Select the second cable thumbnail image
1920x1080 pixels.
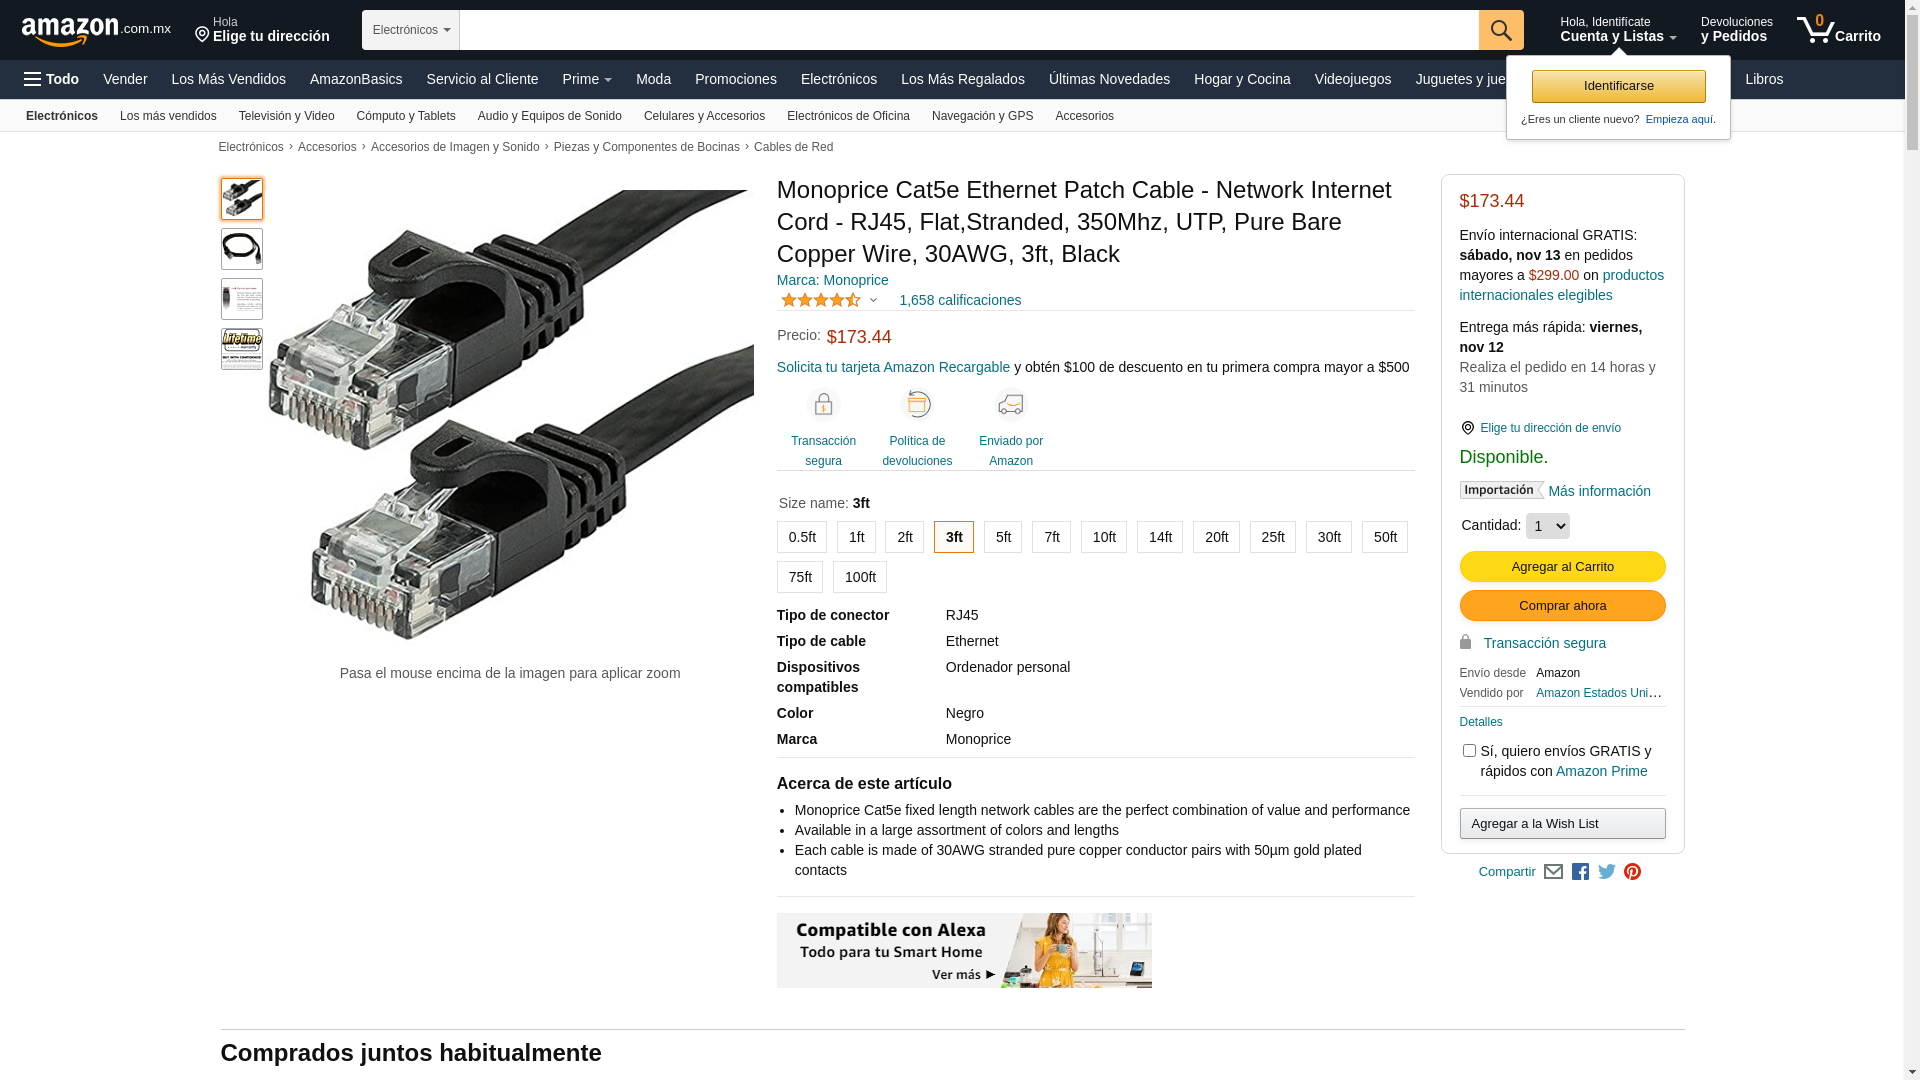coord(242,249)
